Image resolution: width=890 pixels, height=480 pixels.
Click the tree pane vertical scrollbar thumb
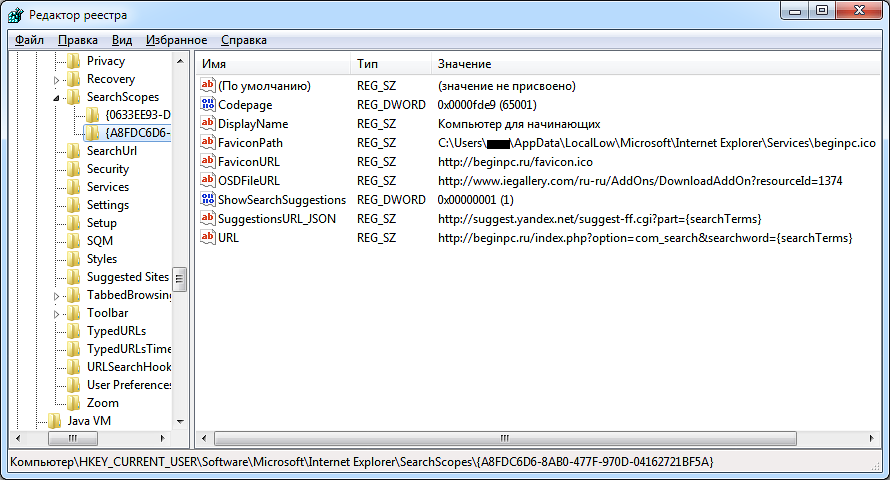(179, 279)
